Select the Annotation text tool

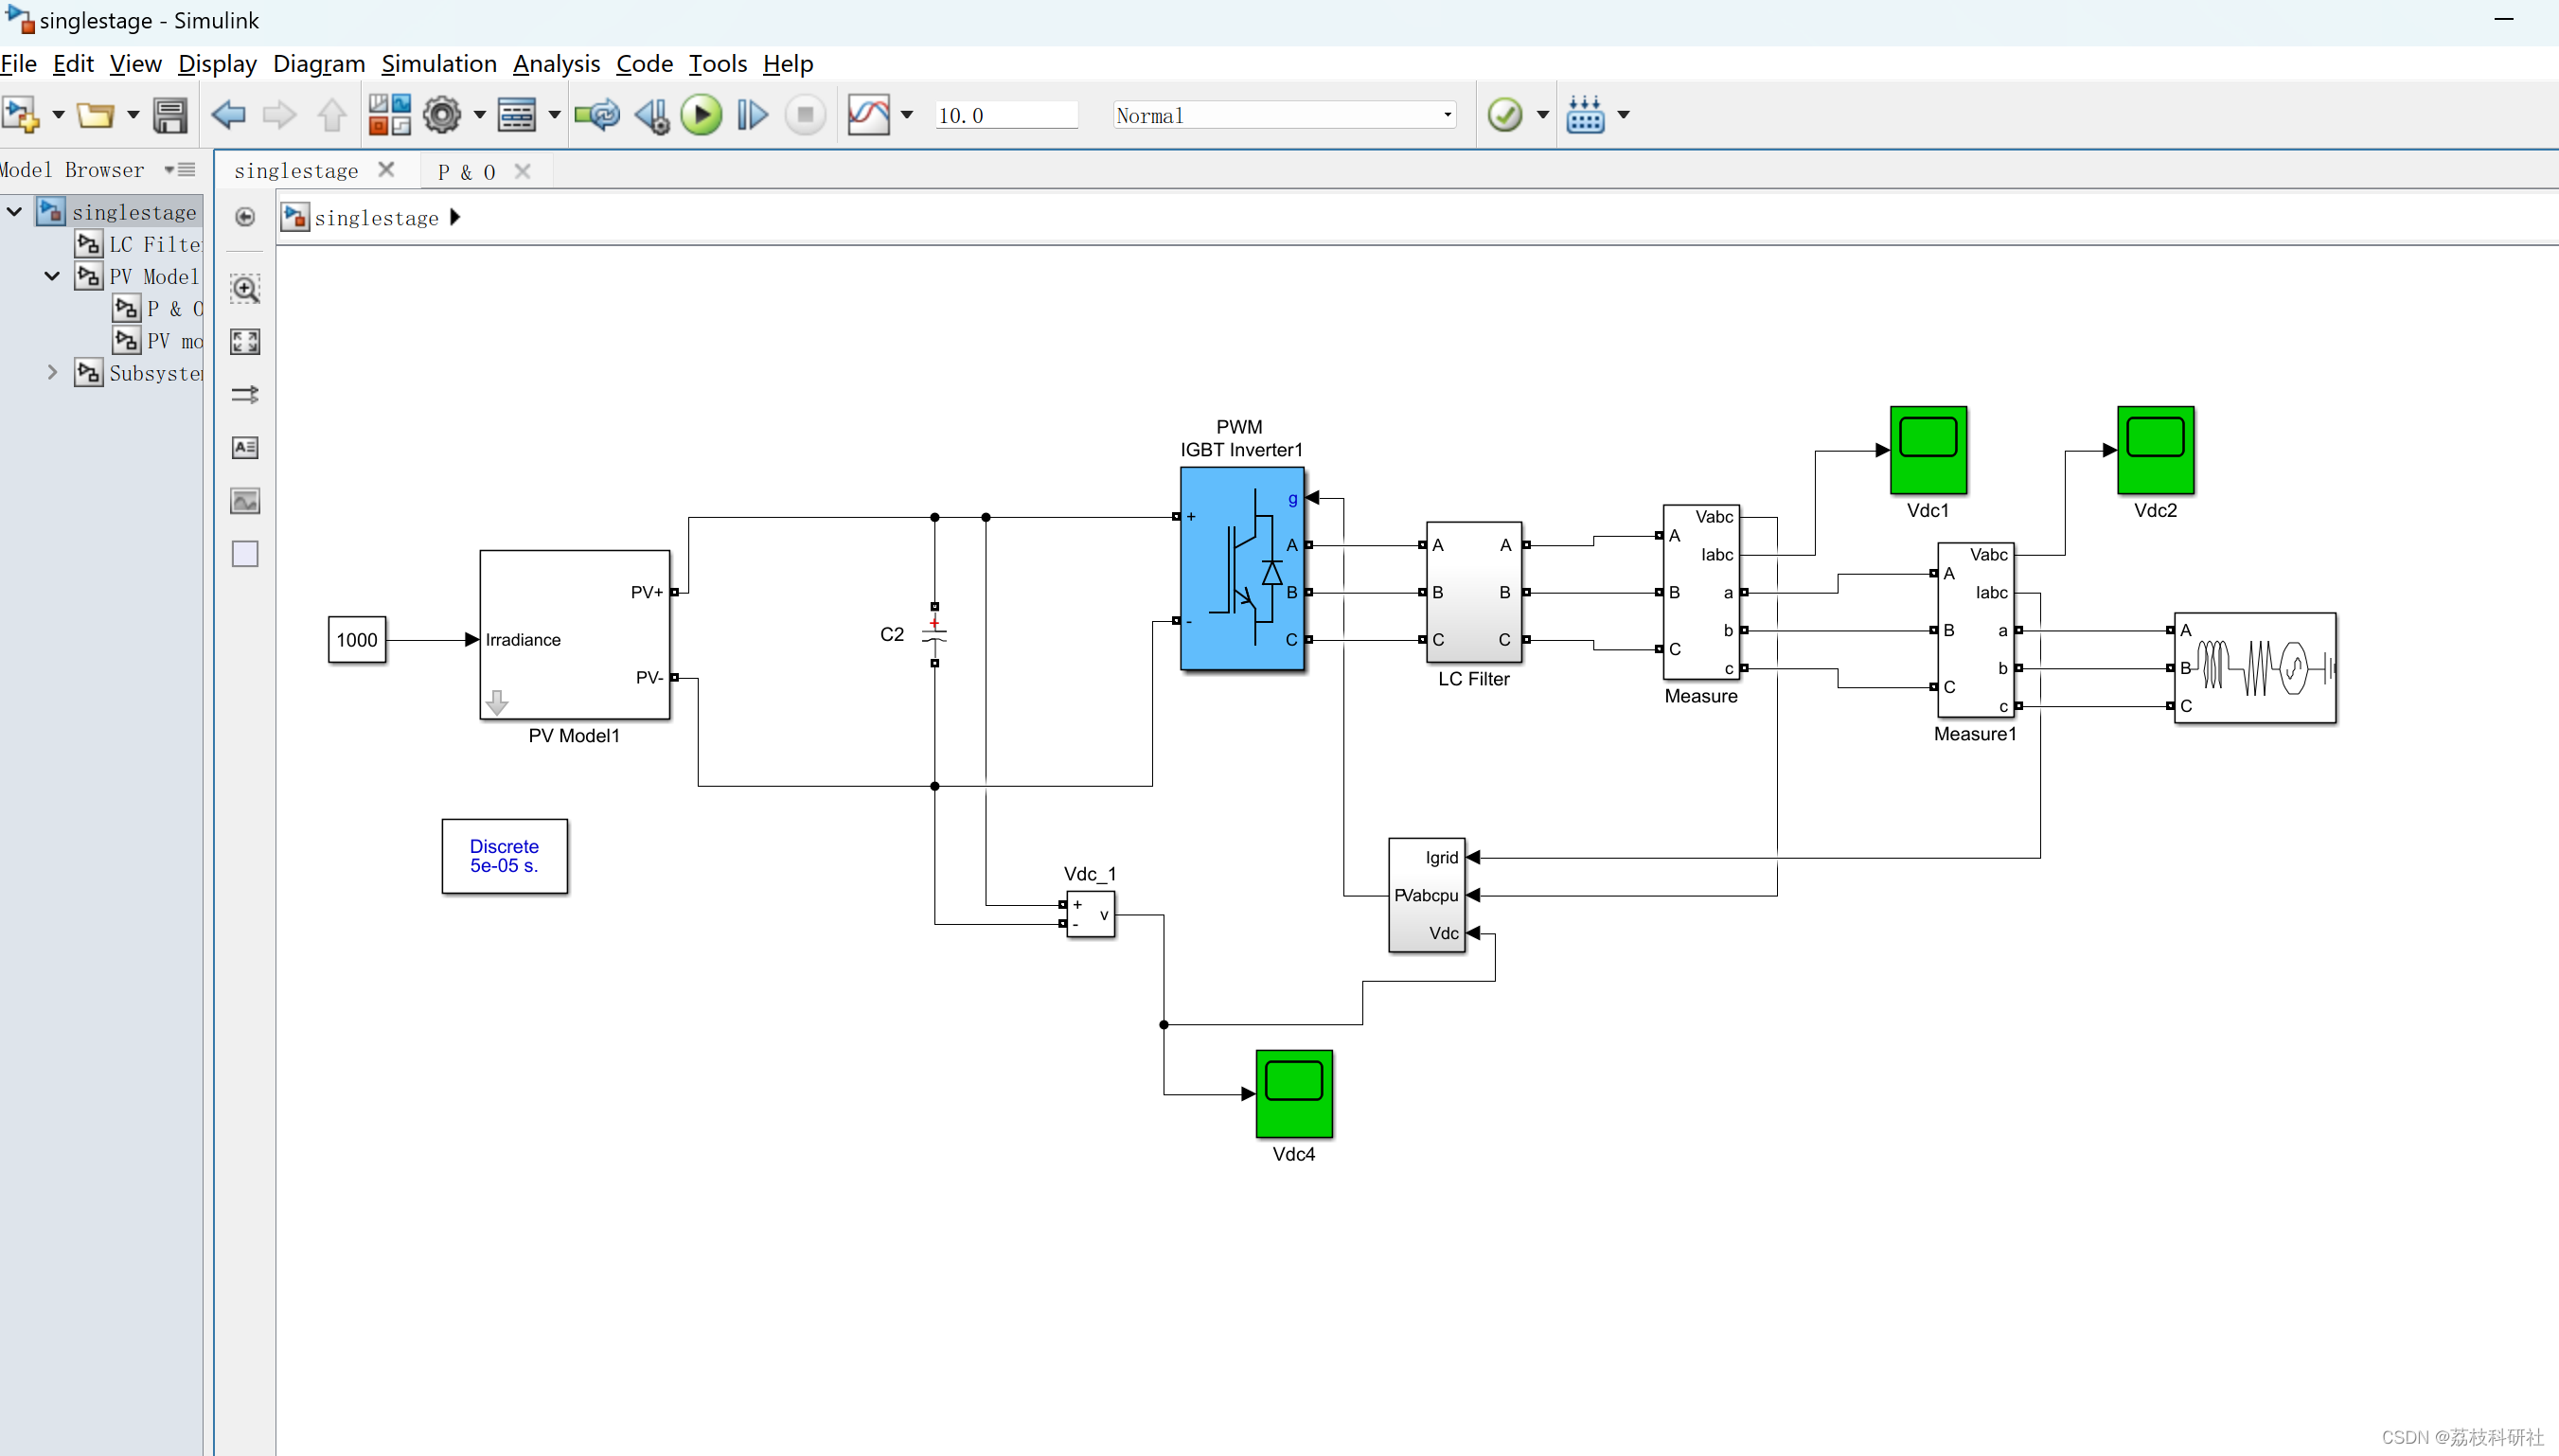245,448
